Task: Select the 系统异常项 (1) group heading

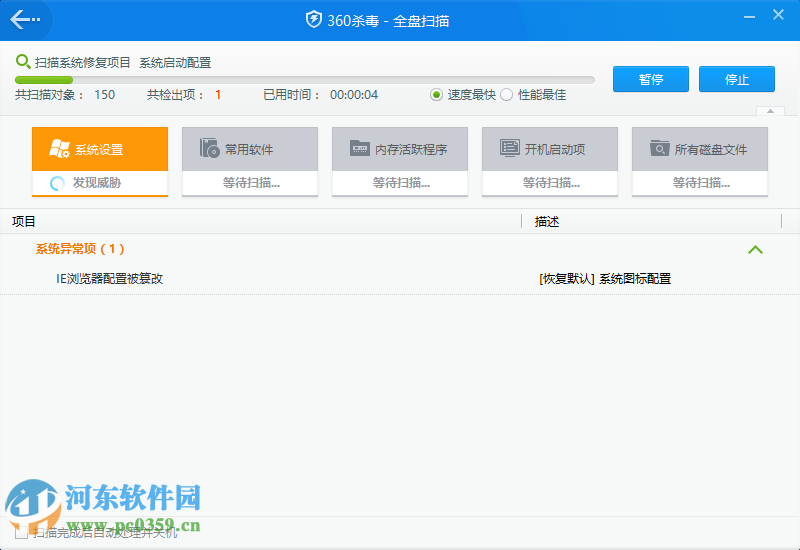Action: pyautogui.click(x=80, y=248)
